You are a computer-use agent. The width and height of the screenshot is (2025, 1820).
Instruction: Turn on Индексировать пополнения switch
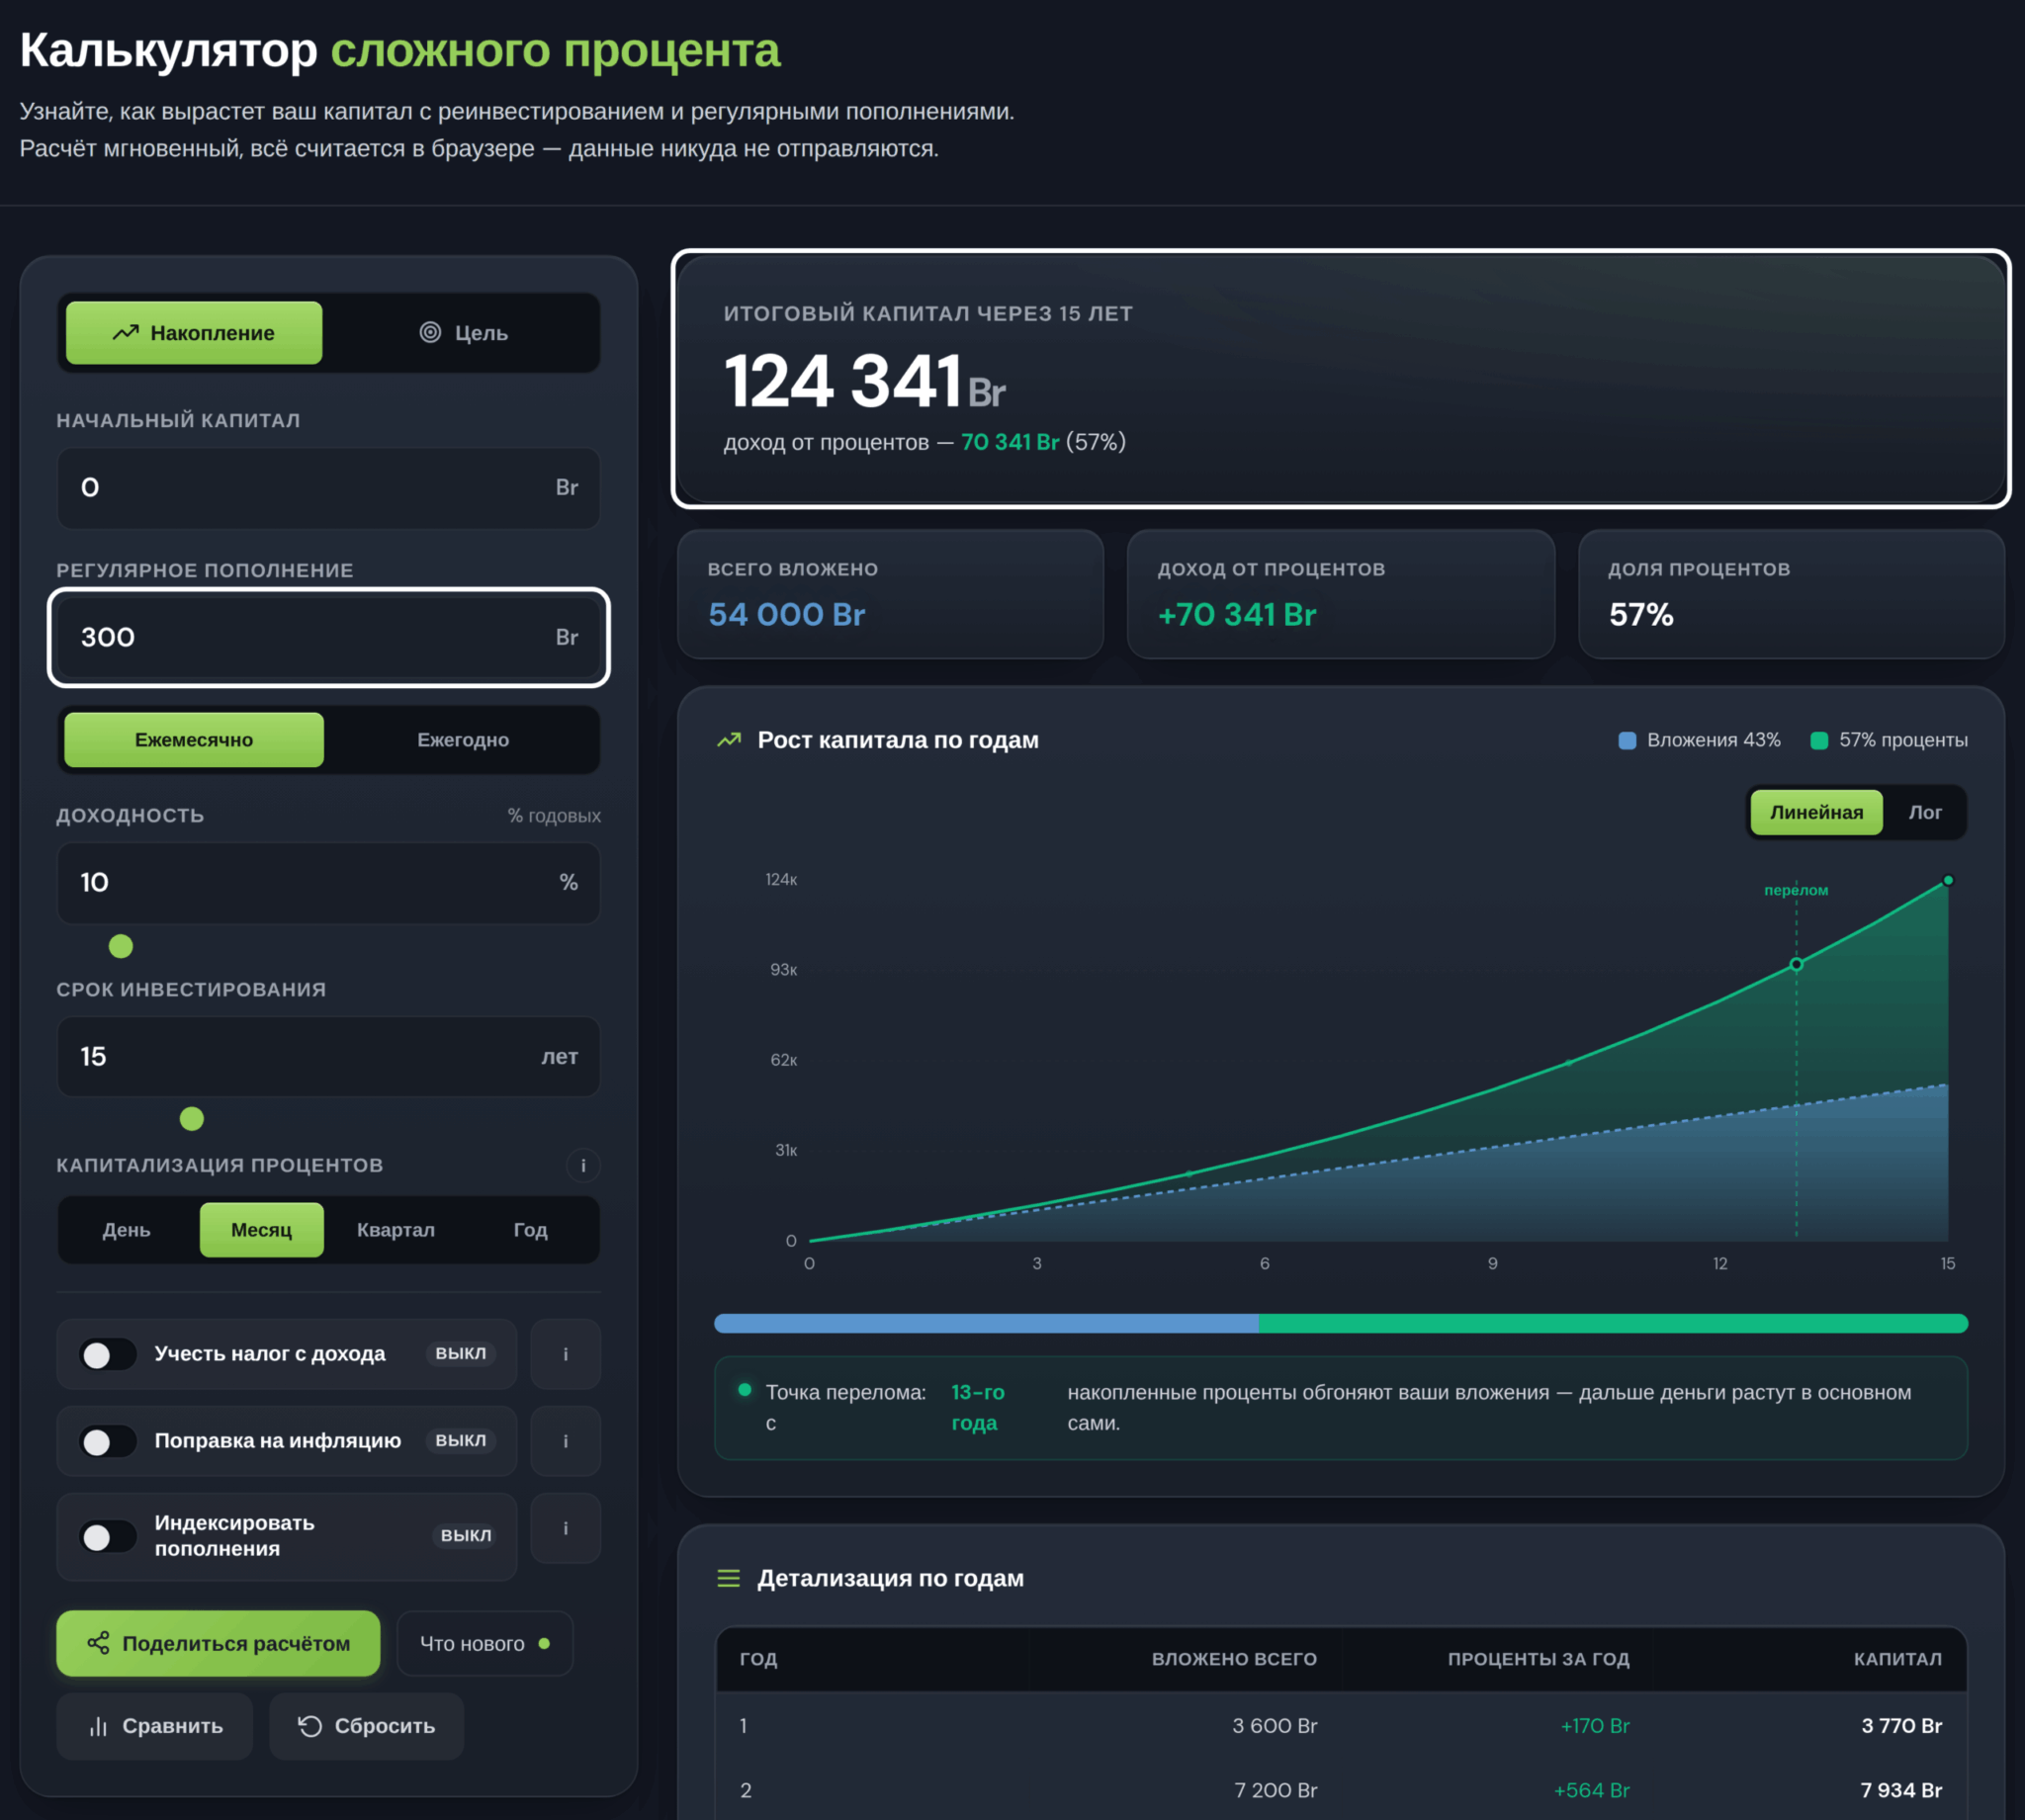click(x=109, y=1536)
